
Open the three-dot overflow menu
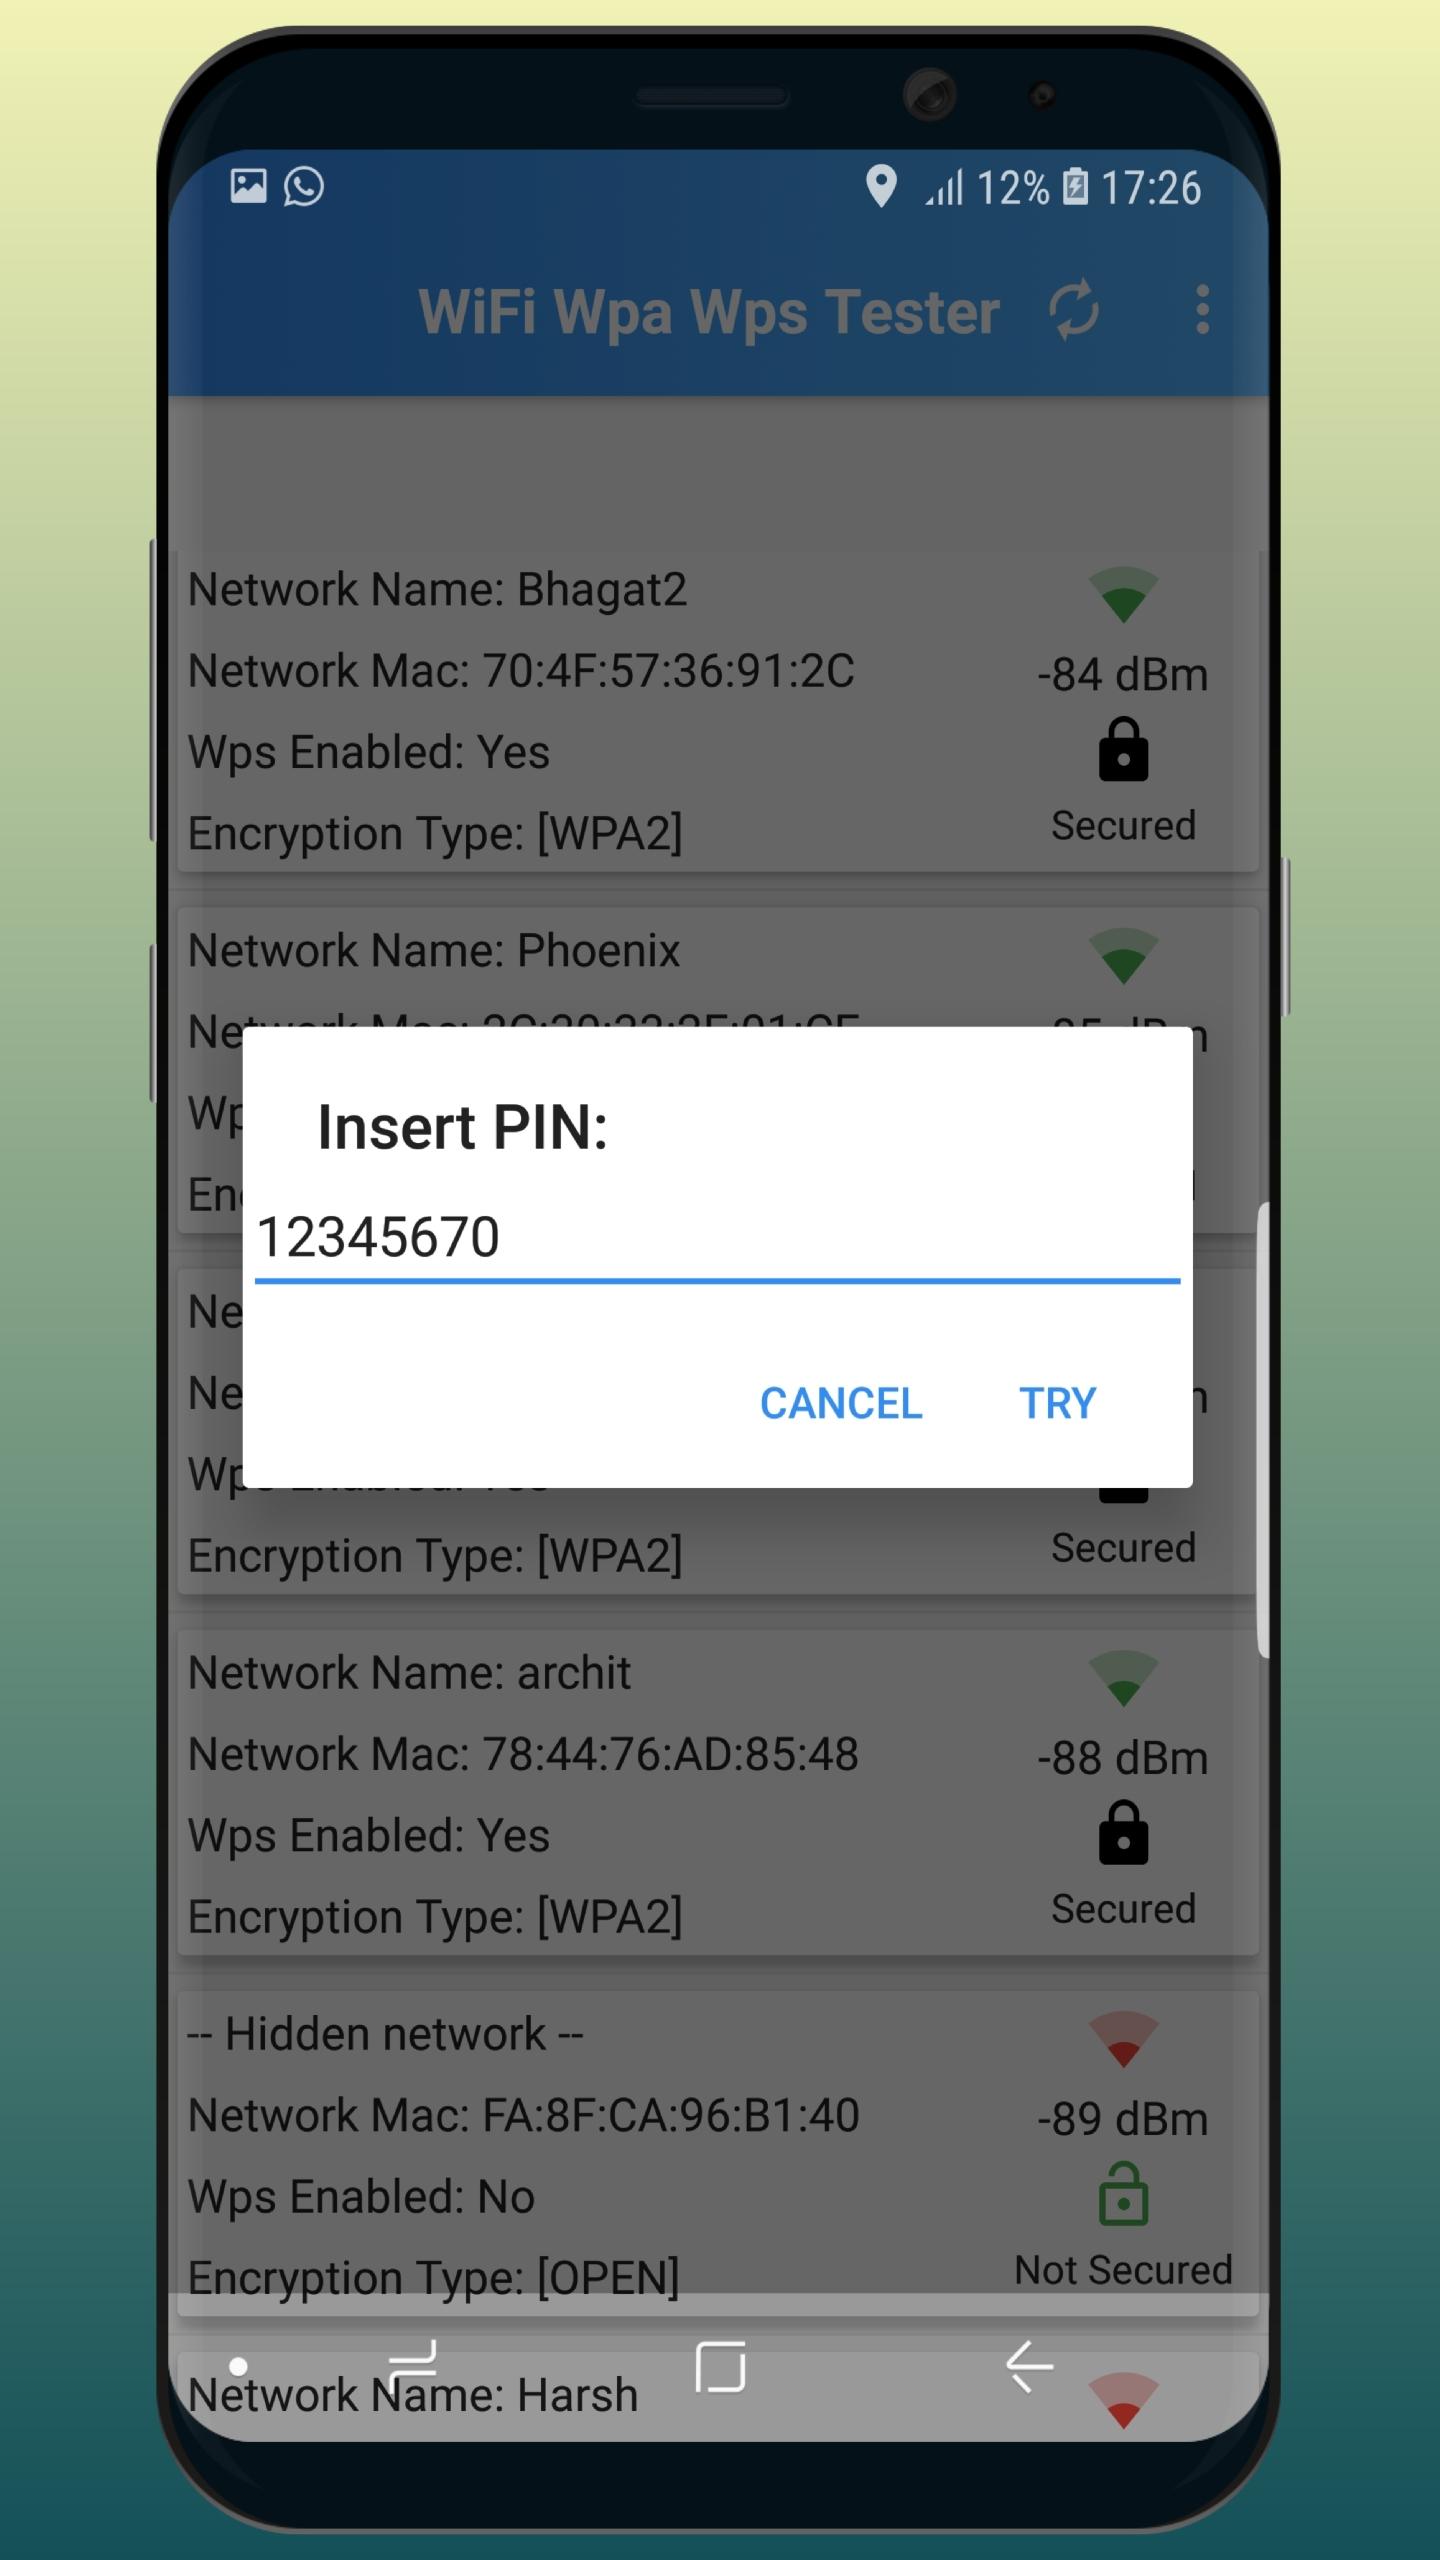pyautogui.click(x=1202, y=310)
